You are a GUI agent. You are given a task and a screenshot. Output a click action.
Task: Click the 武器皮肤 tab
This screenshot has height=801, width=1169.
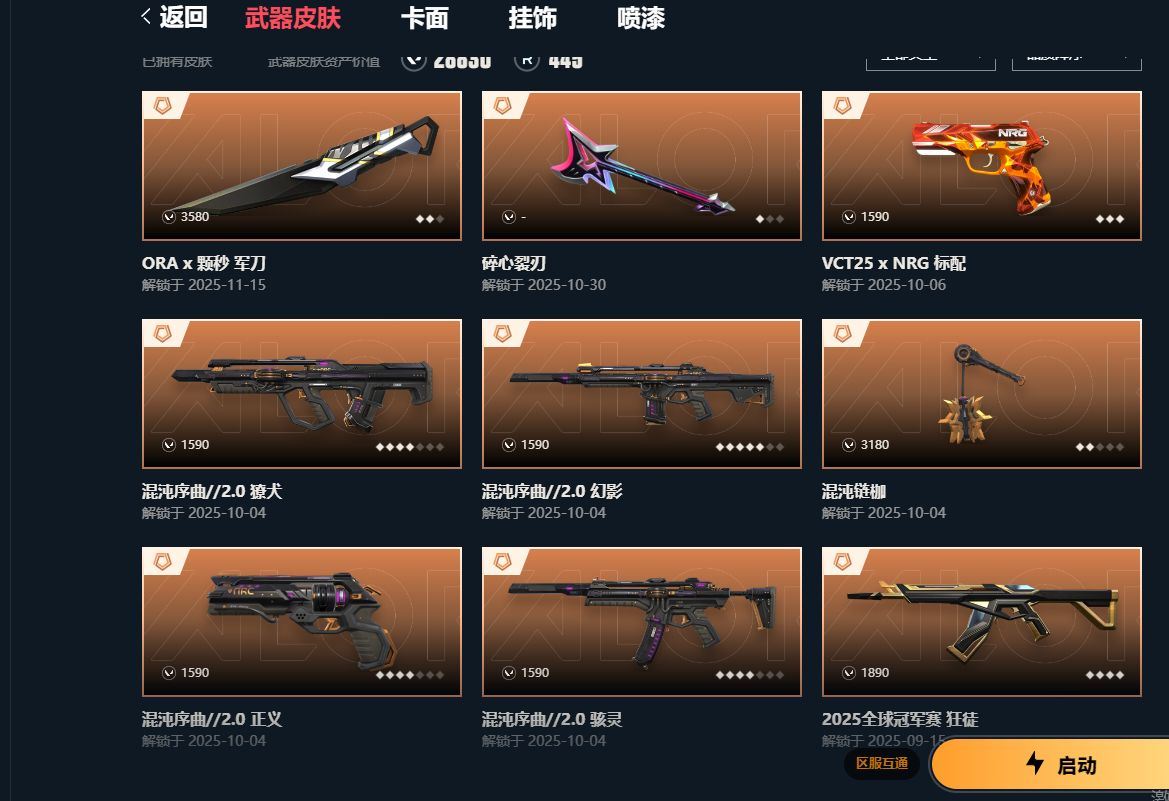(x=292, y=18)
